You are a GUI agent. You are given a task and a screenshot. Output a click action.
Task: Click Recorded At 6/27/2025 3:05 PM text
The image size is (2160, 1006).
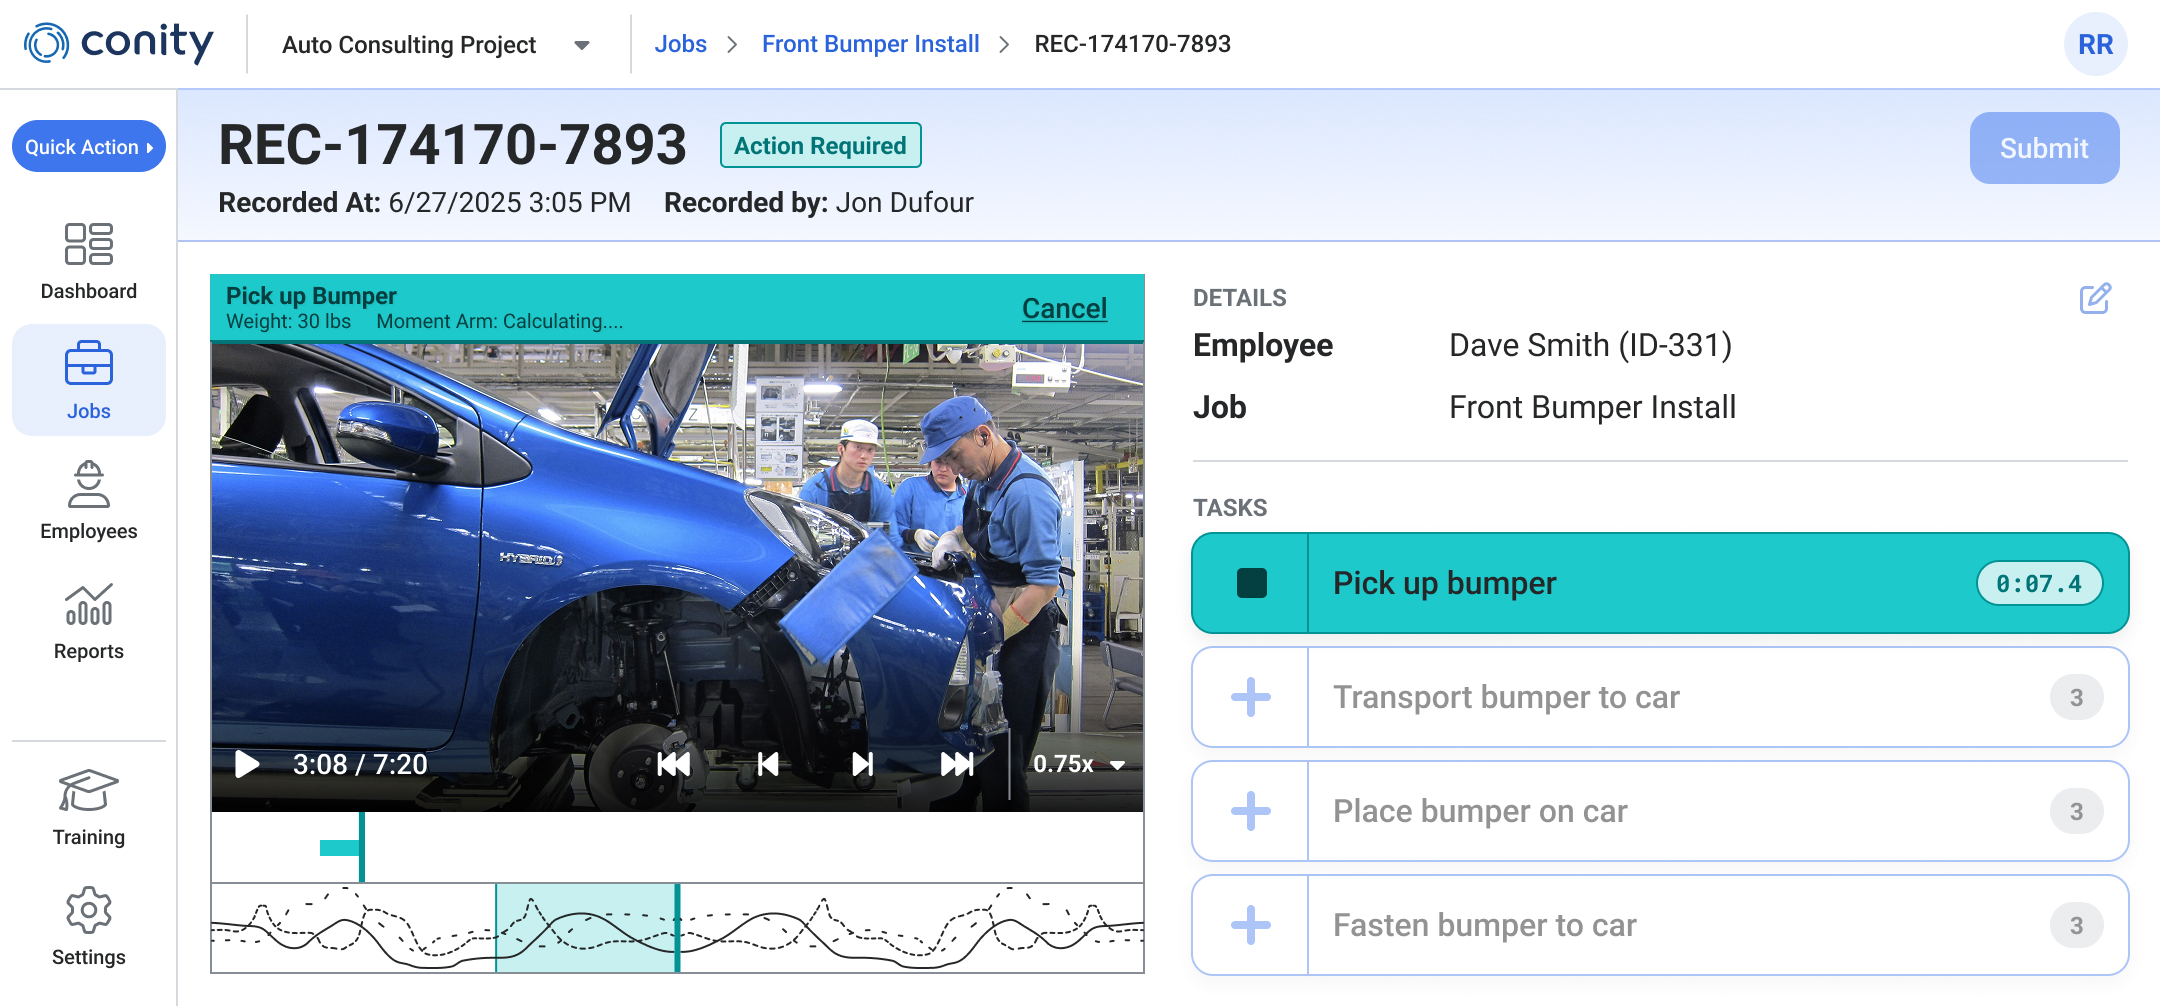click(x=424, y=203)
